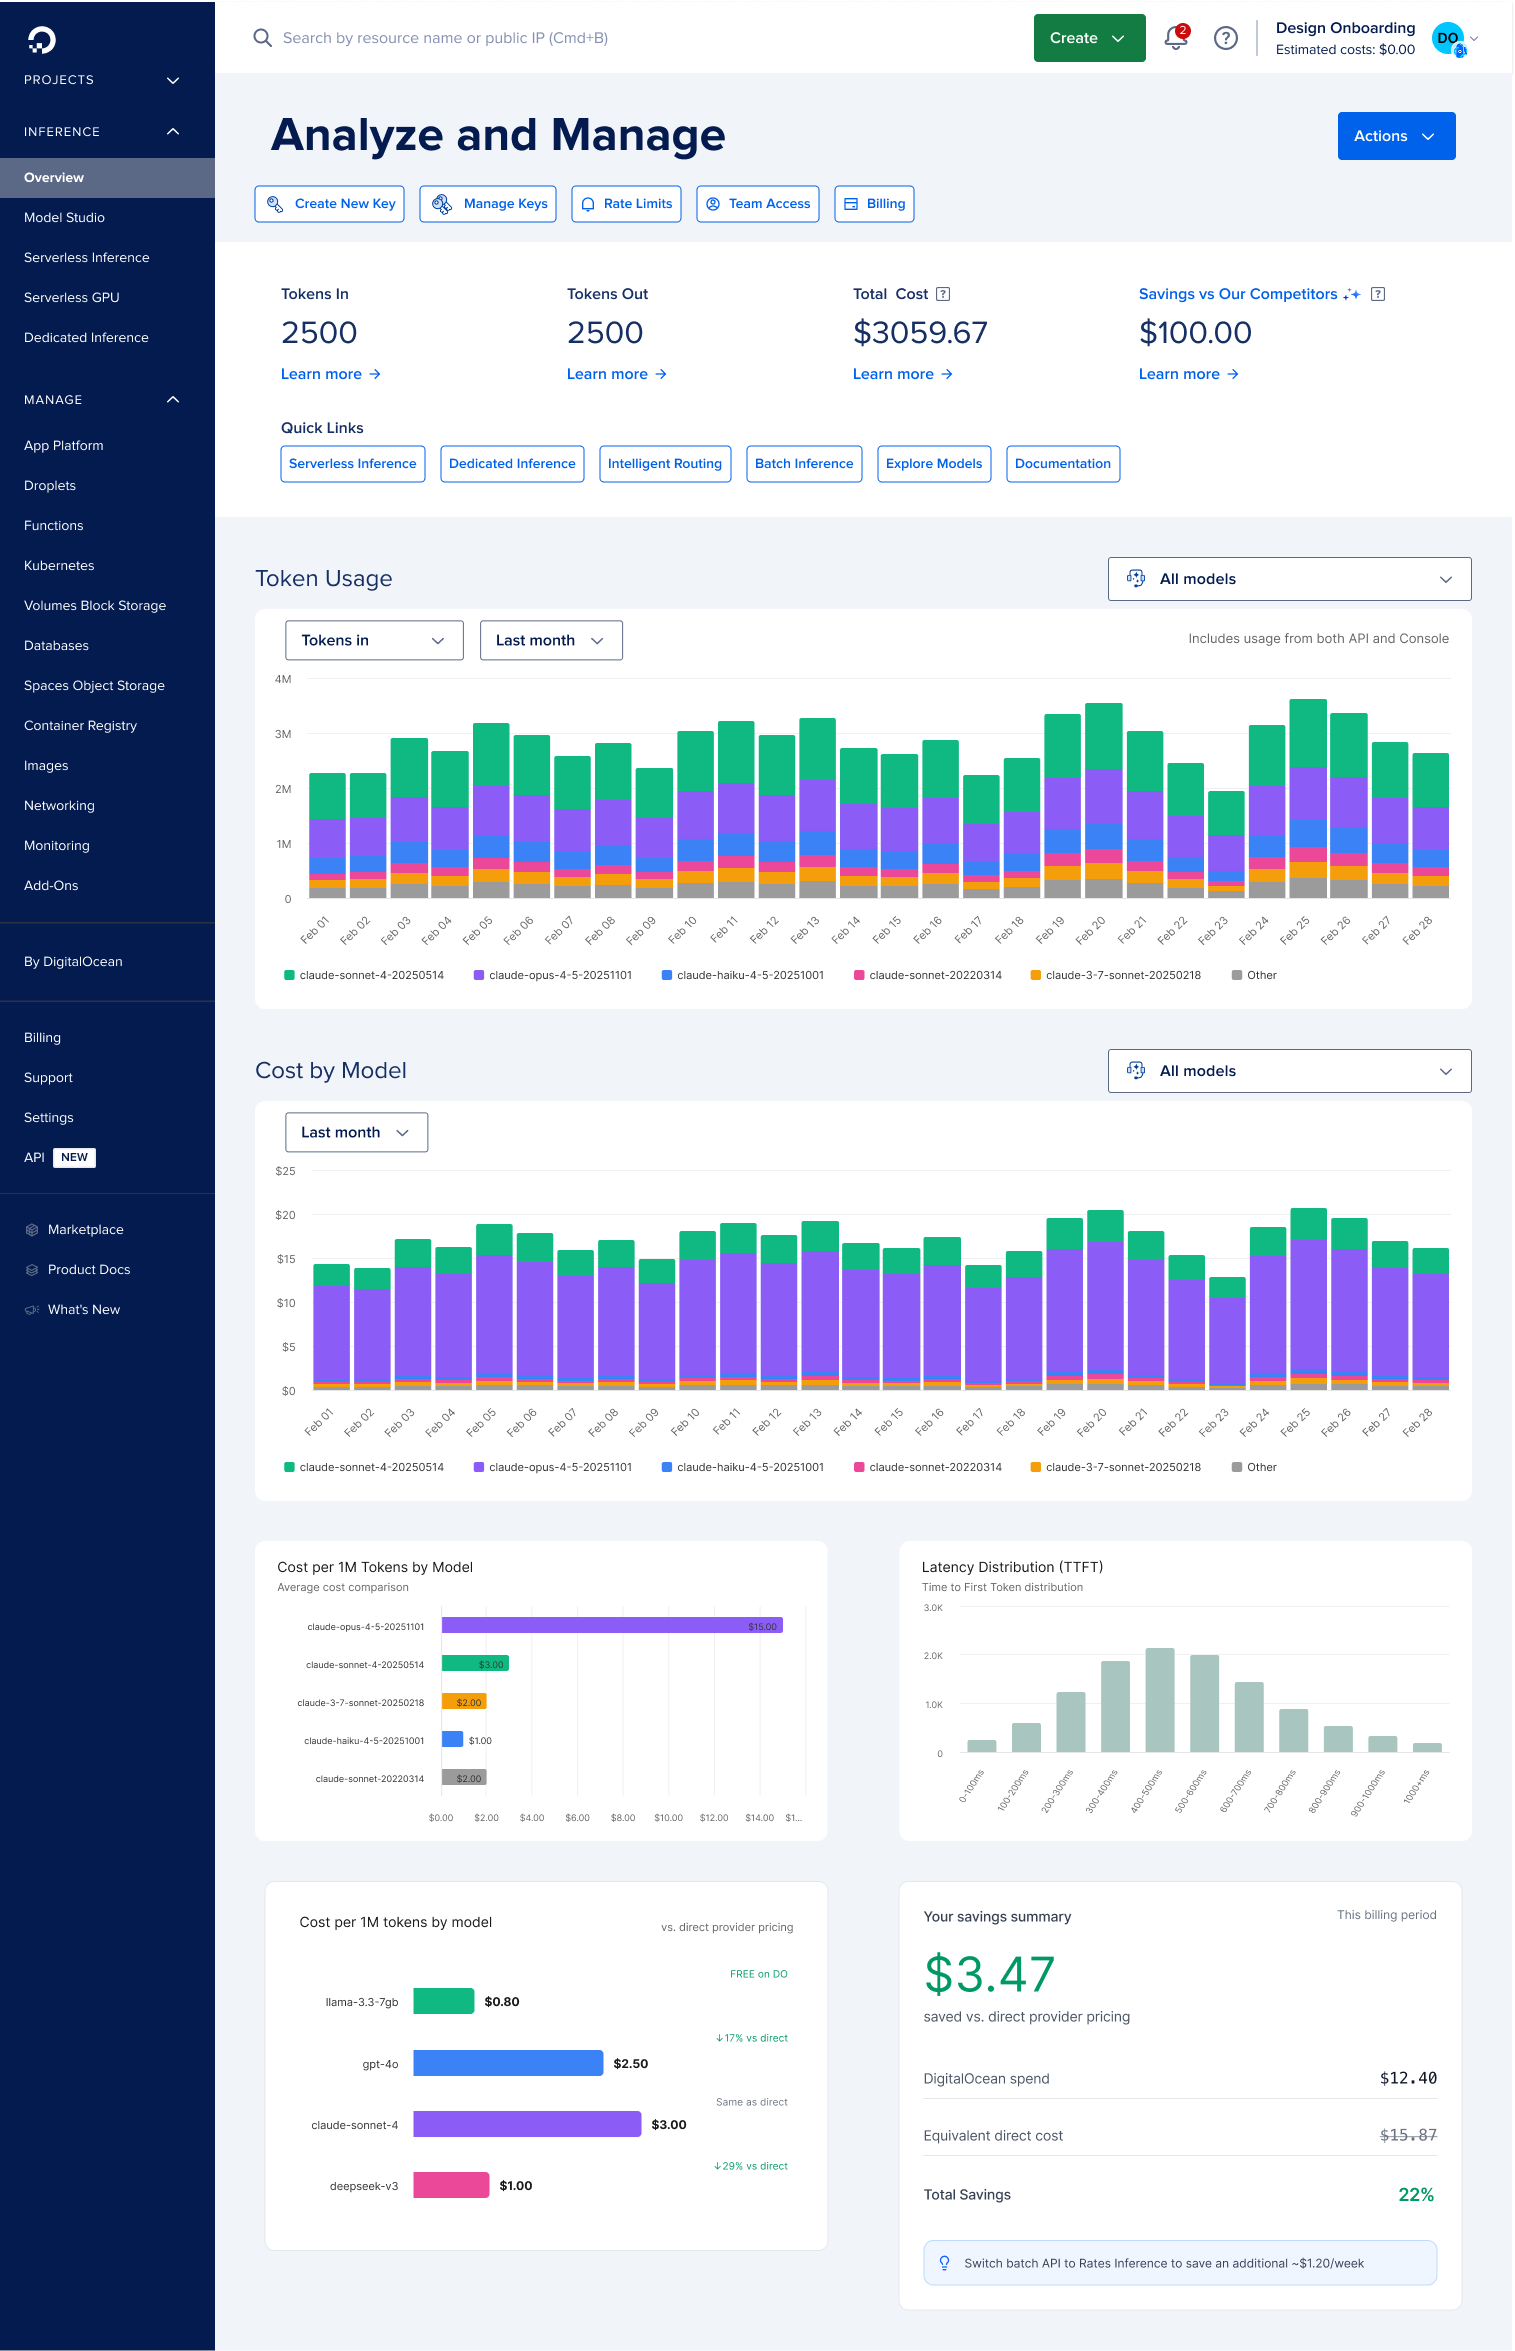This screenshot has height=2351, width=1515.
Task: Open Cost by Model Last month dropdown
Action: click(x=356, y=1132)
